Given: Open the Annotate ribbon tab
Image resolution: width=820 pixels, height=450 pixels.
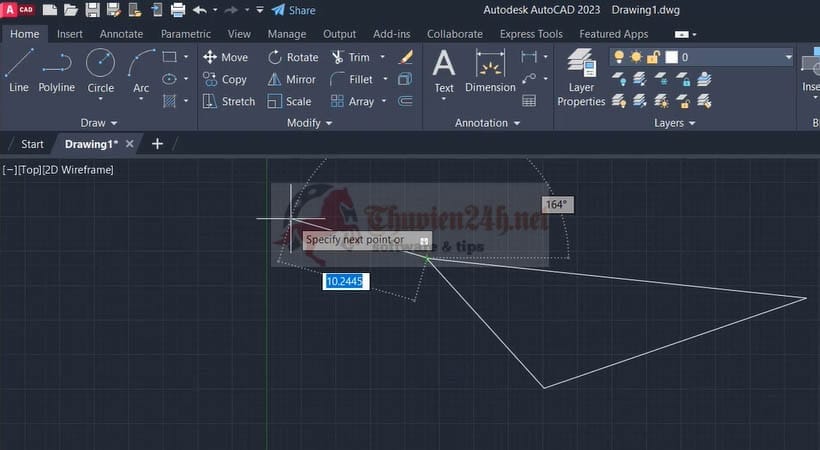Looking at the screenshot, I should tap(121, 34).
